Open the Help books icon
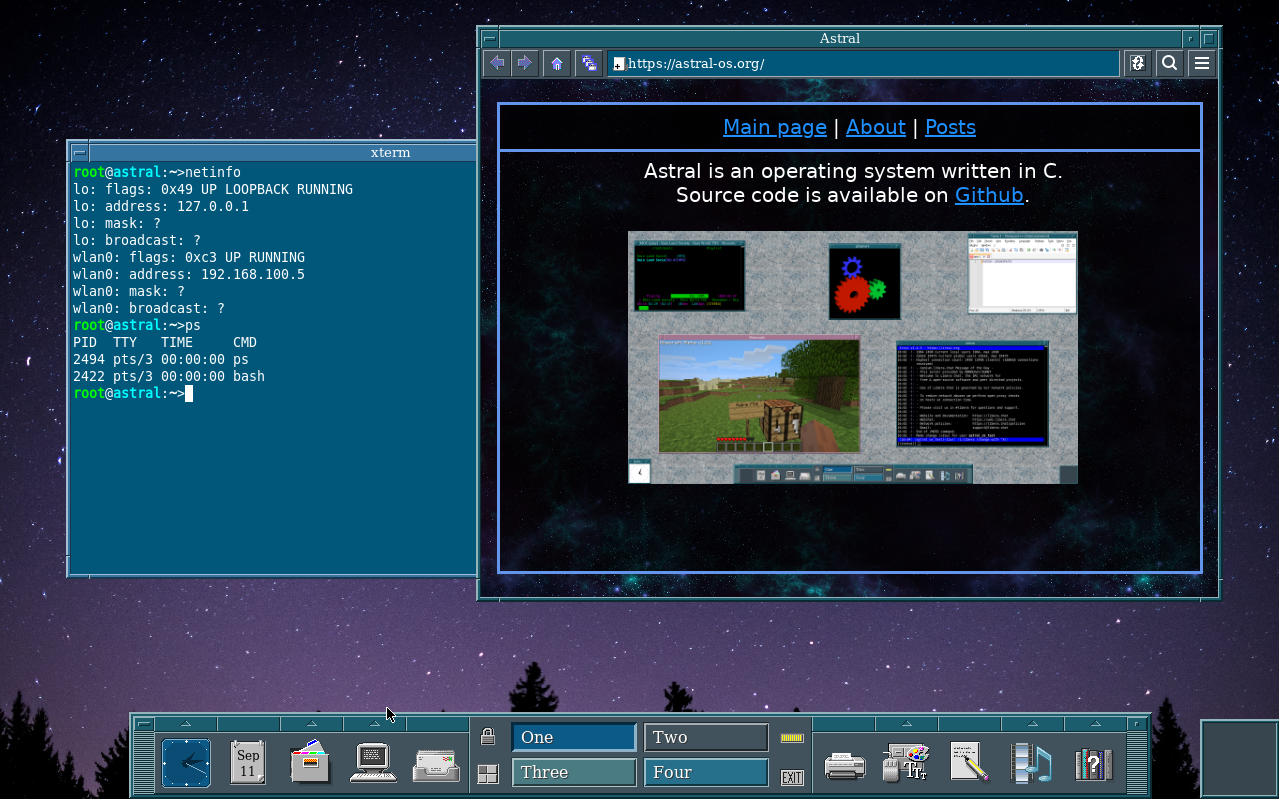The height and width of the screenshot is (799, 1279). (1094, 765)
